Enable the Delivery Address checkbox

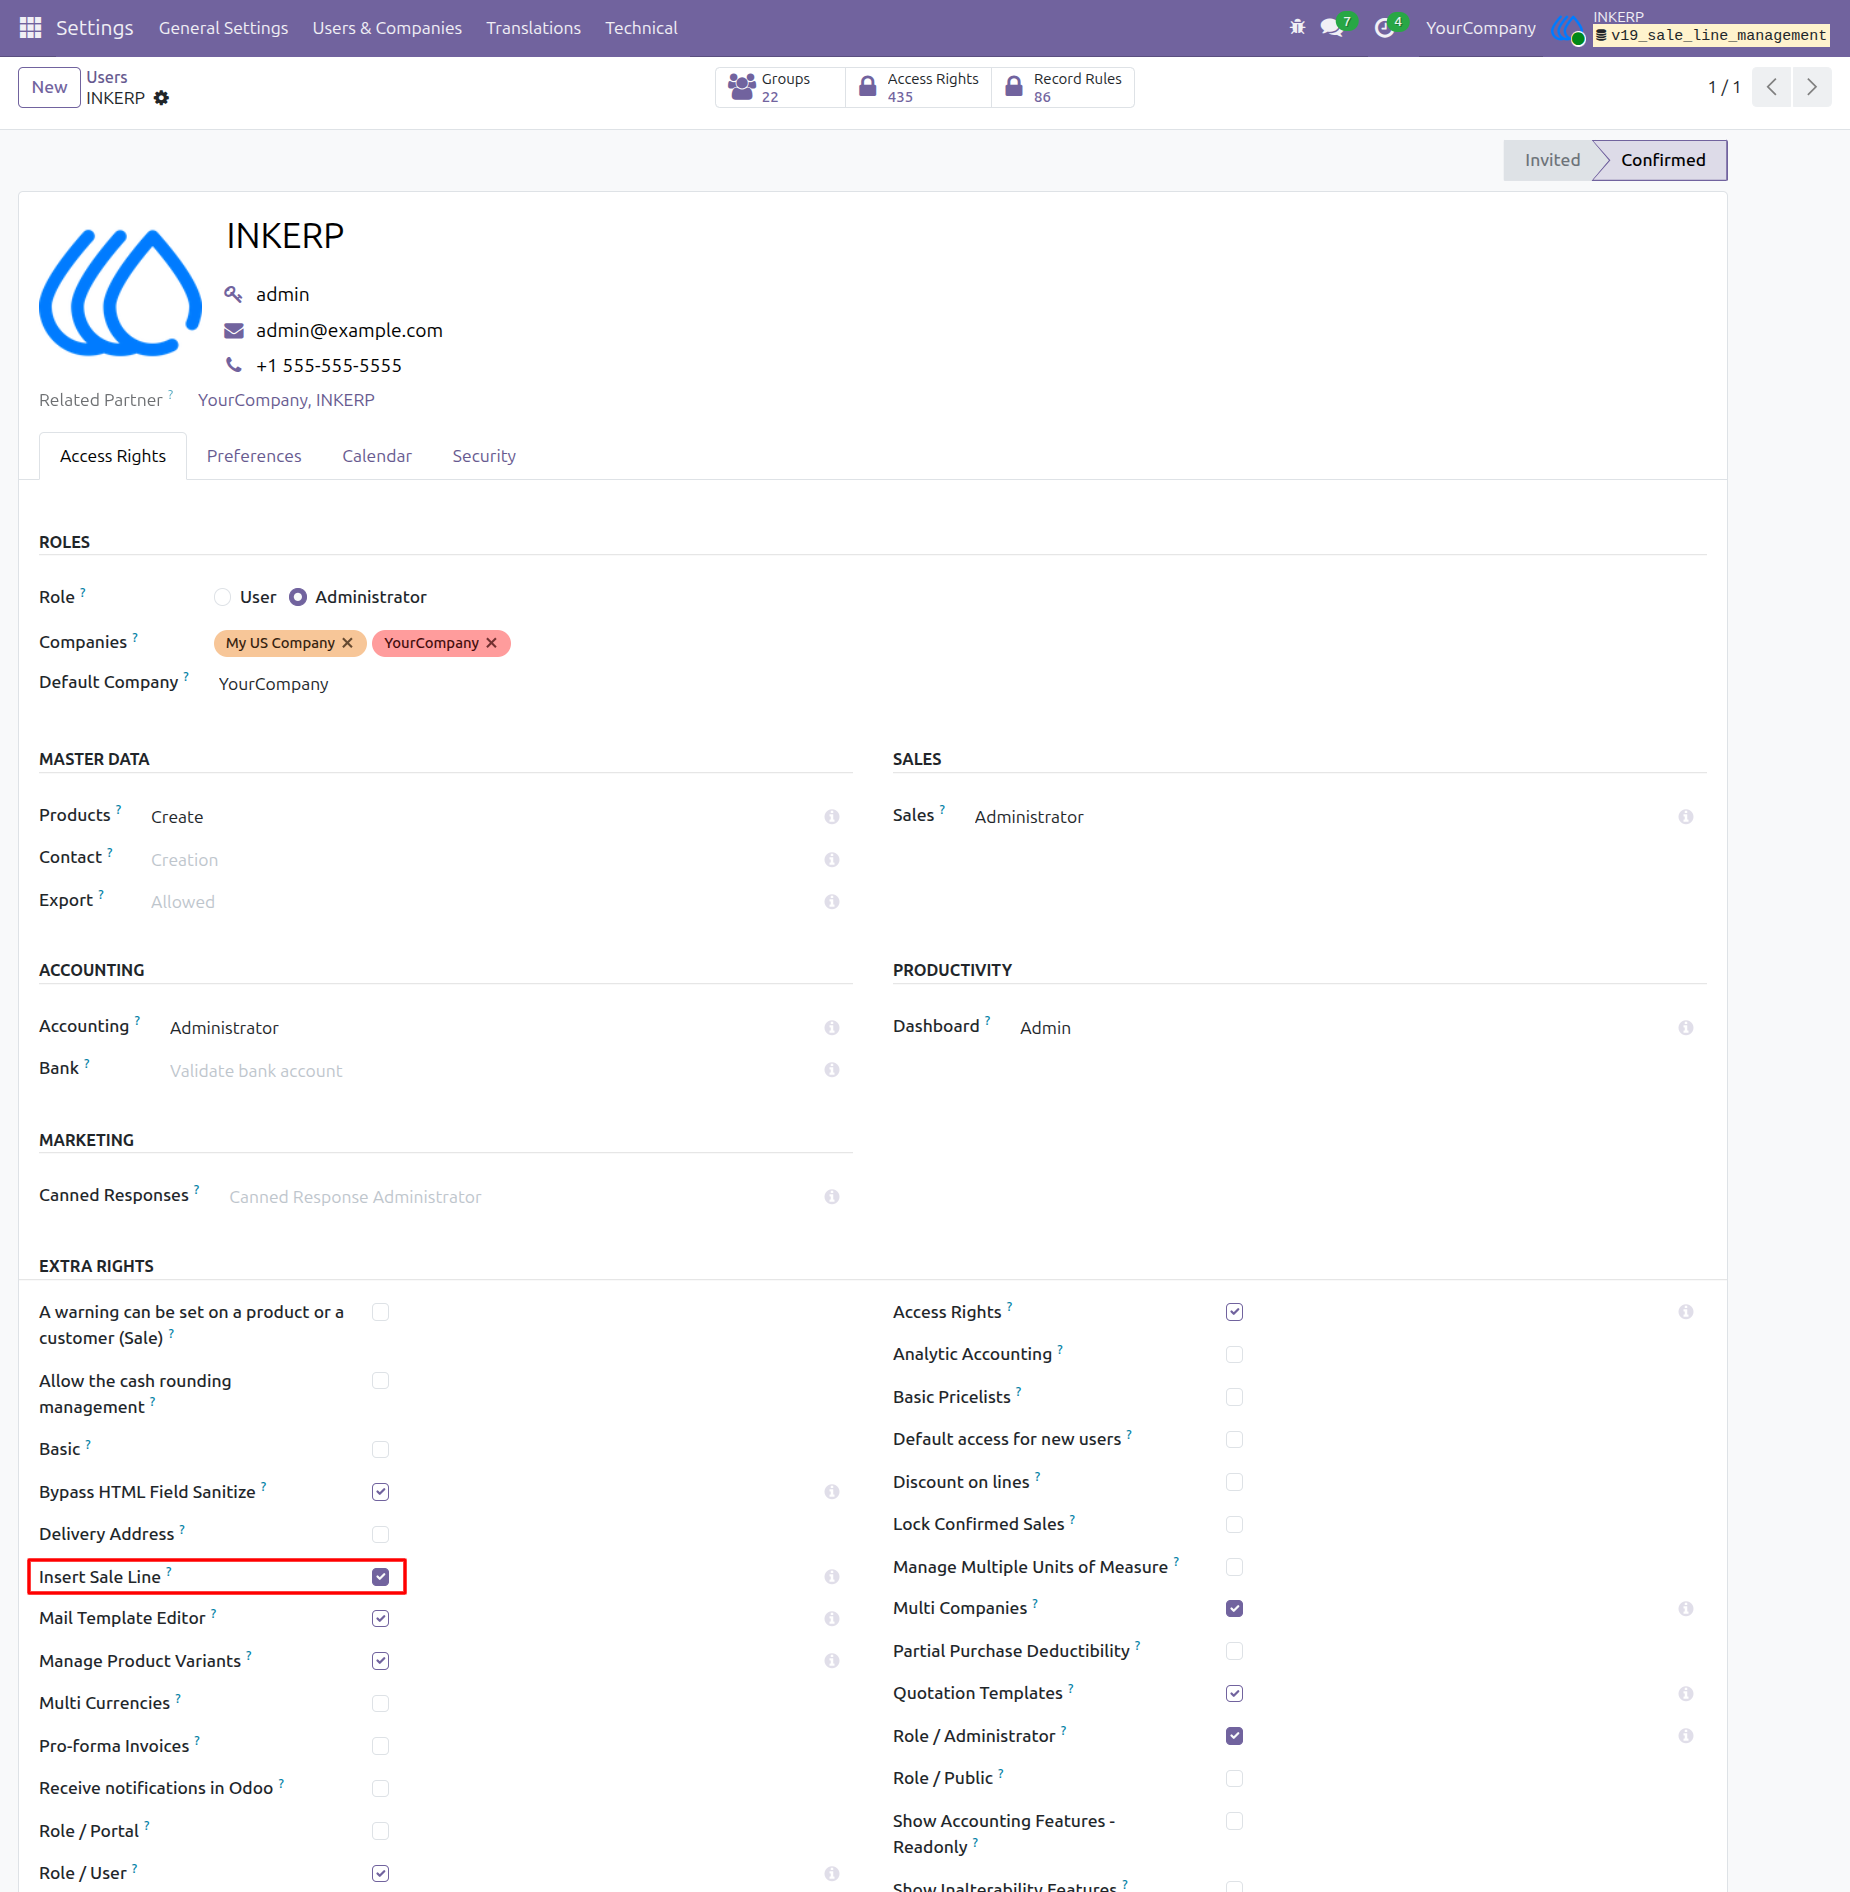(x=380, y=1535)
